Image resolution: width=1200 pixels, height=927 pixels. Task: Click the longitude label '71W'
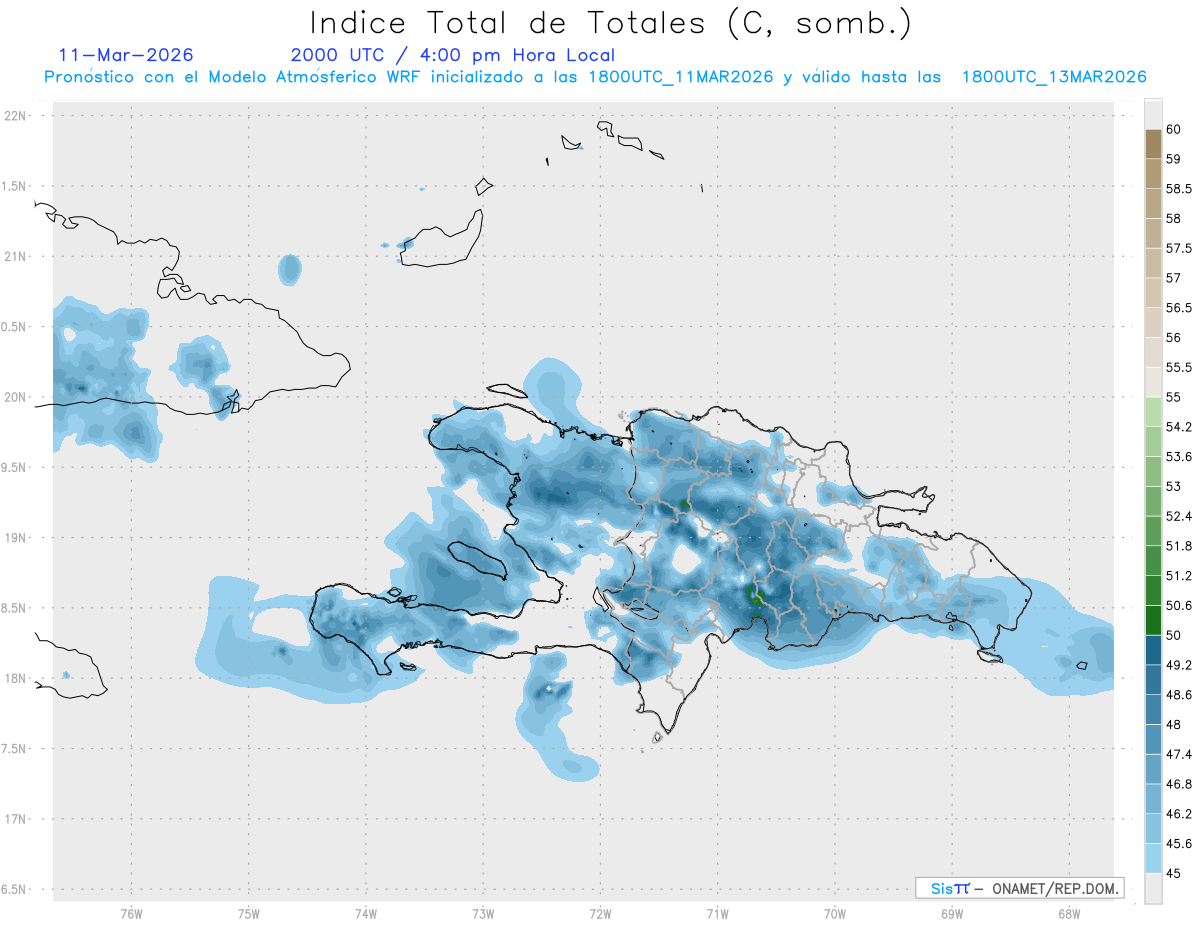tap(717, 913)
